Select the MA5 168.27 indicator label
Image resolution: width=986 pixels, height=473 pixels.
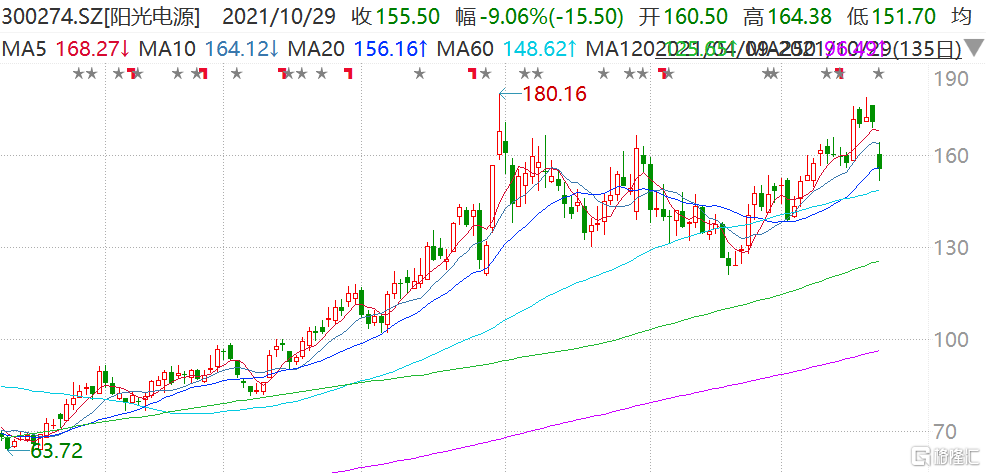(65, 48)
